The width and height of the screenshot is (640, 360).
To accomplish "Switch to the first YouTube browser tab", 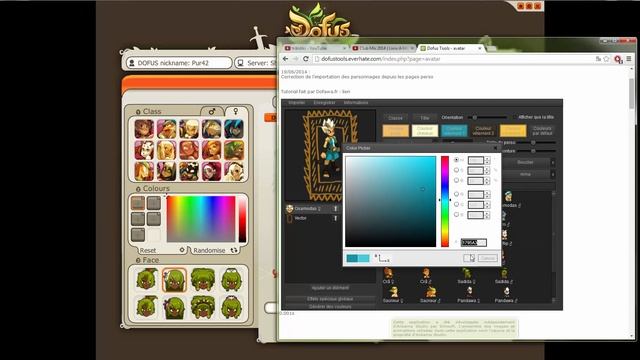I will (x=316, y=48).
